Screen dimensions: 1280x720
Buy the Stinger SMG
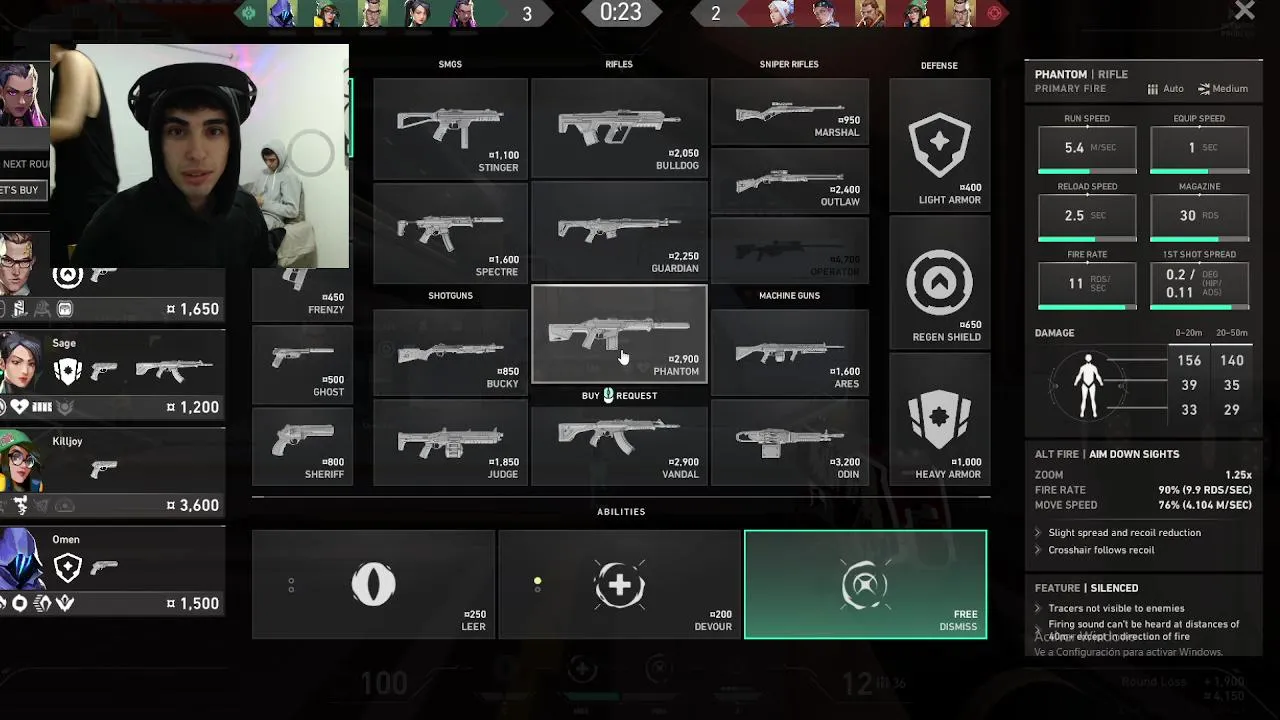[450, 129]
